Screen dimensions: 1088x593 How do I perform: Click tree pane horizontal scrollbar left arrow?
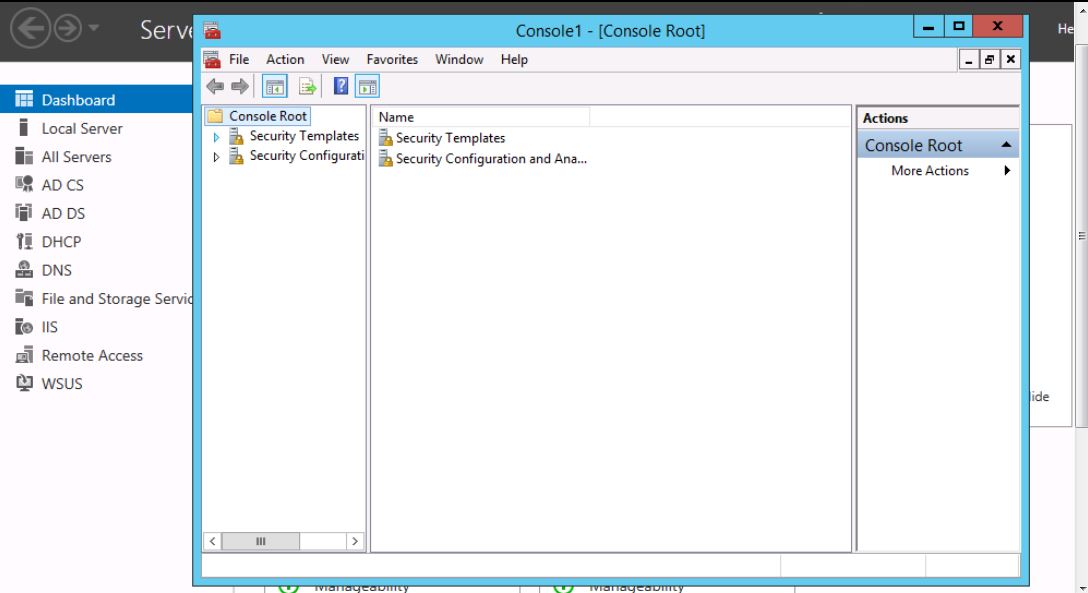(x=213, y=541)
